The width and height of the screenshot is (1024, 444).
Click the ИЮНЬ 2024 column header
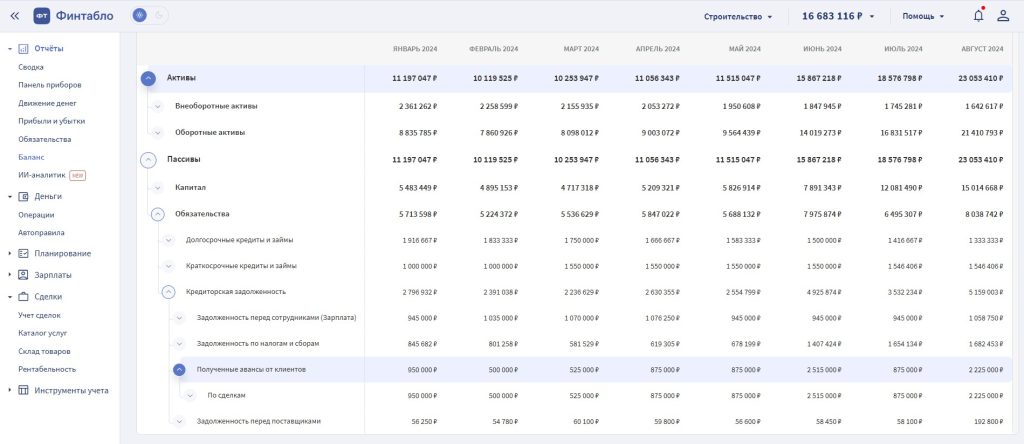pyautogui.click(x=822, y=49)
